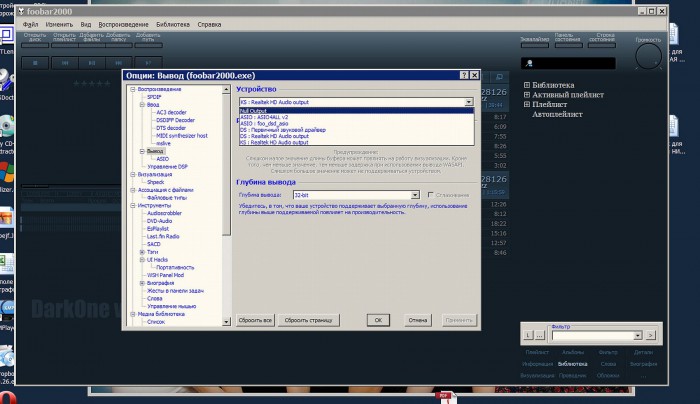Switch to Плейлист tab at bottom
The height and width of the screenshot is (404, 700).
coord(537,353)
